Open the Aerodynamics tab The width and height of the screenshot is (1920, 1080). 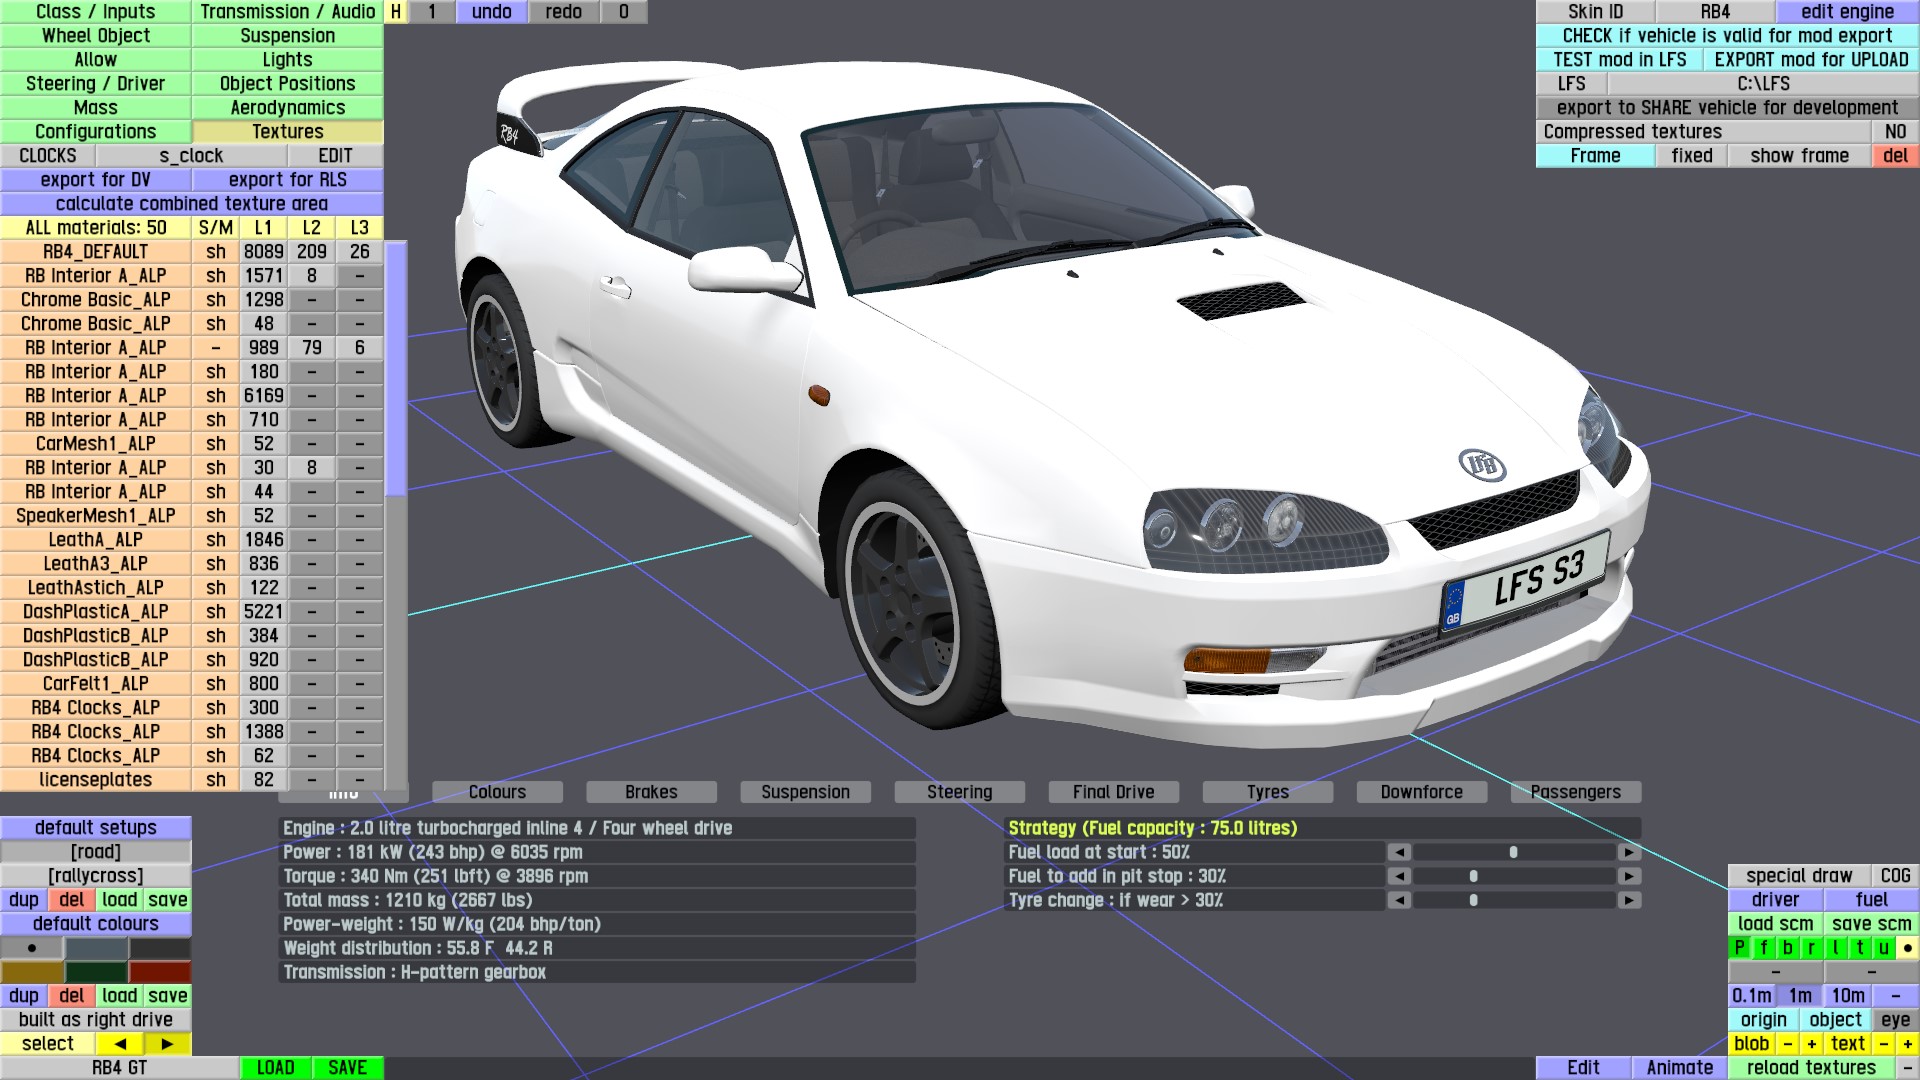coord(287,108)
